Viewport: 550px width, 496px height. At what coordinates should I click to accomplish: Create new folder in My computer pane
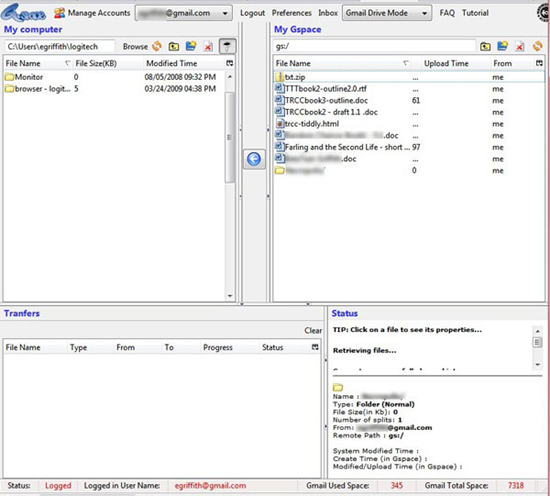coord(191,46)
